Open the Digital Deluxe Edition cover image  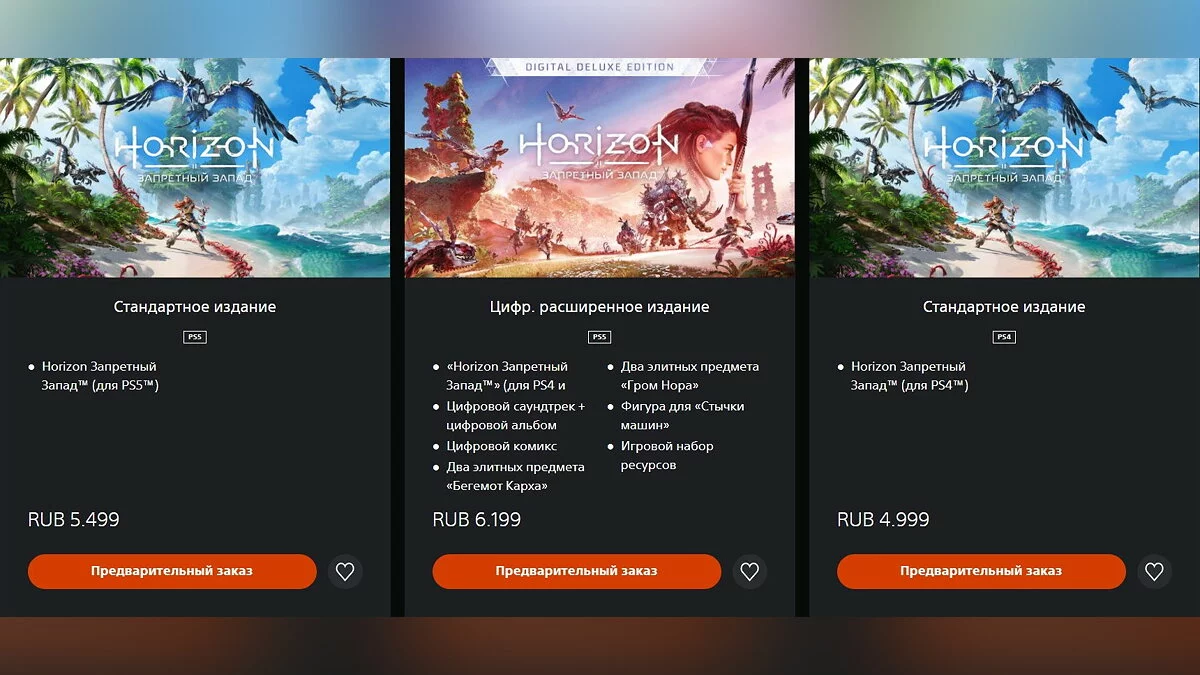pos(599,168)
